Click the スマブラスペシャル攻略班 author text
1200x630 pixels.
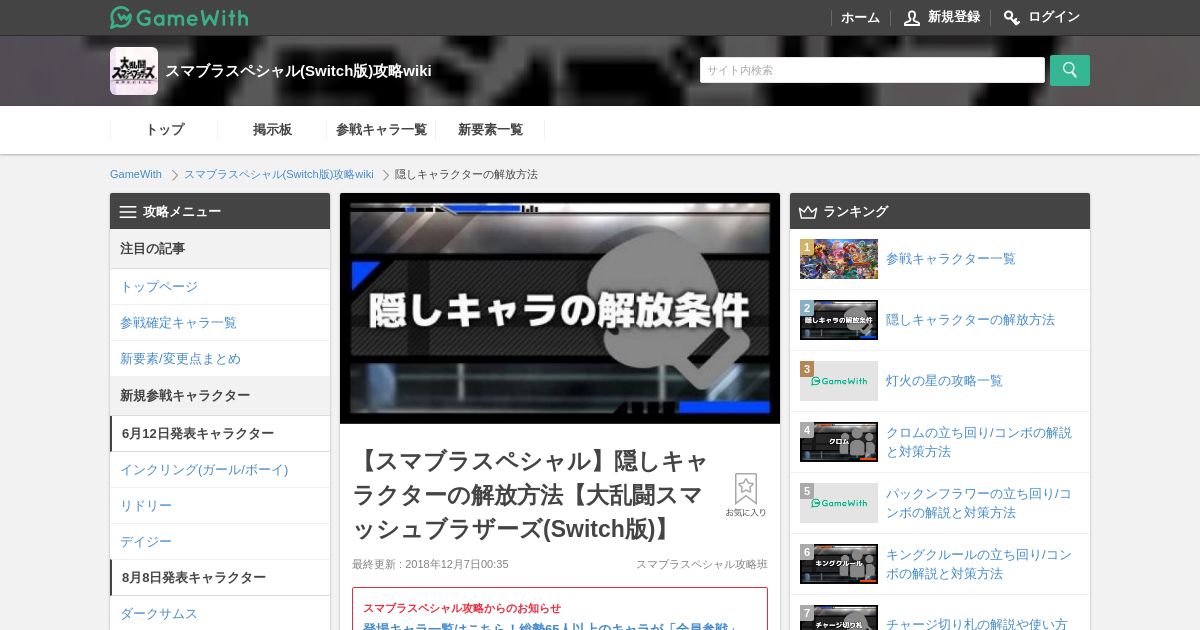click(702, 564)
